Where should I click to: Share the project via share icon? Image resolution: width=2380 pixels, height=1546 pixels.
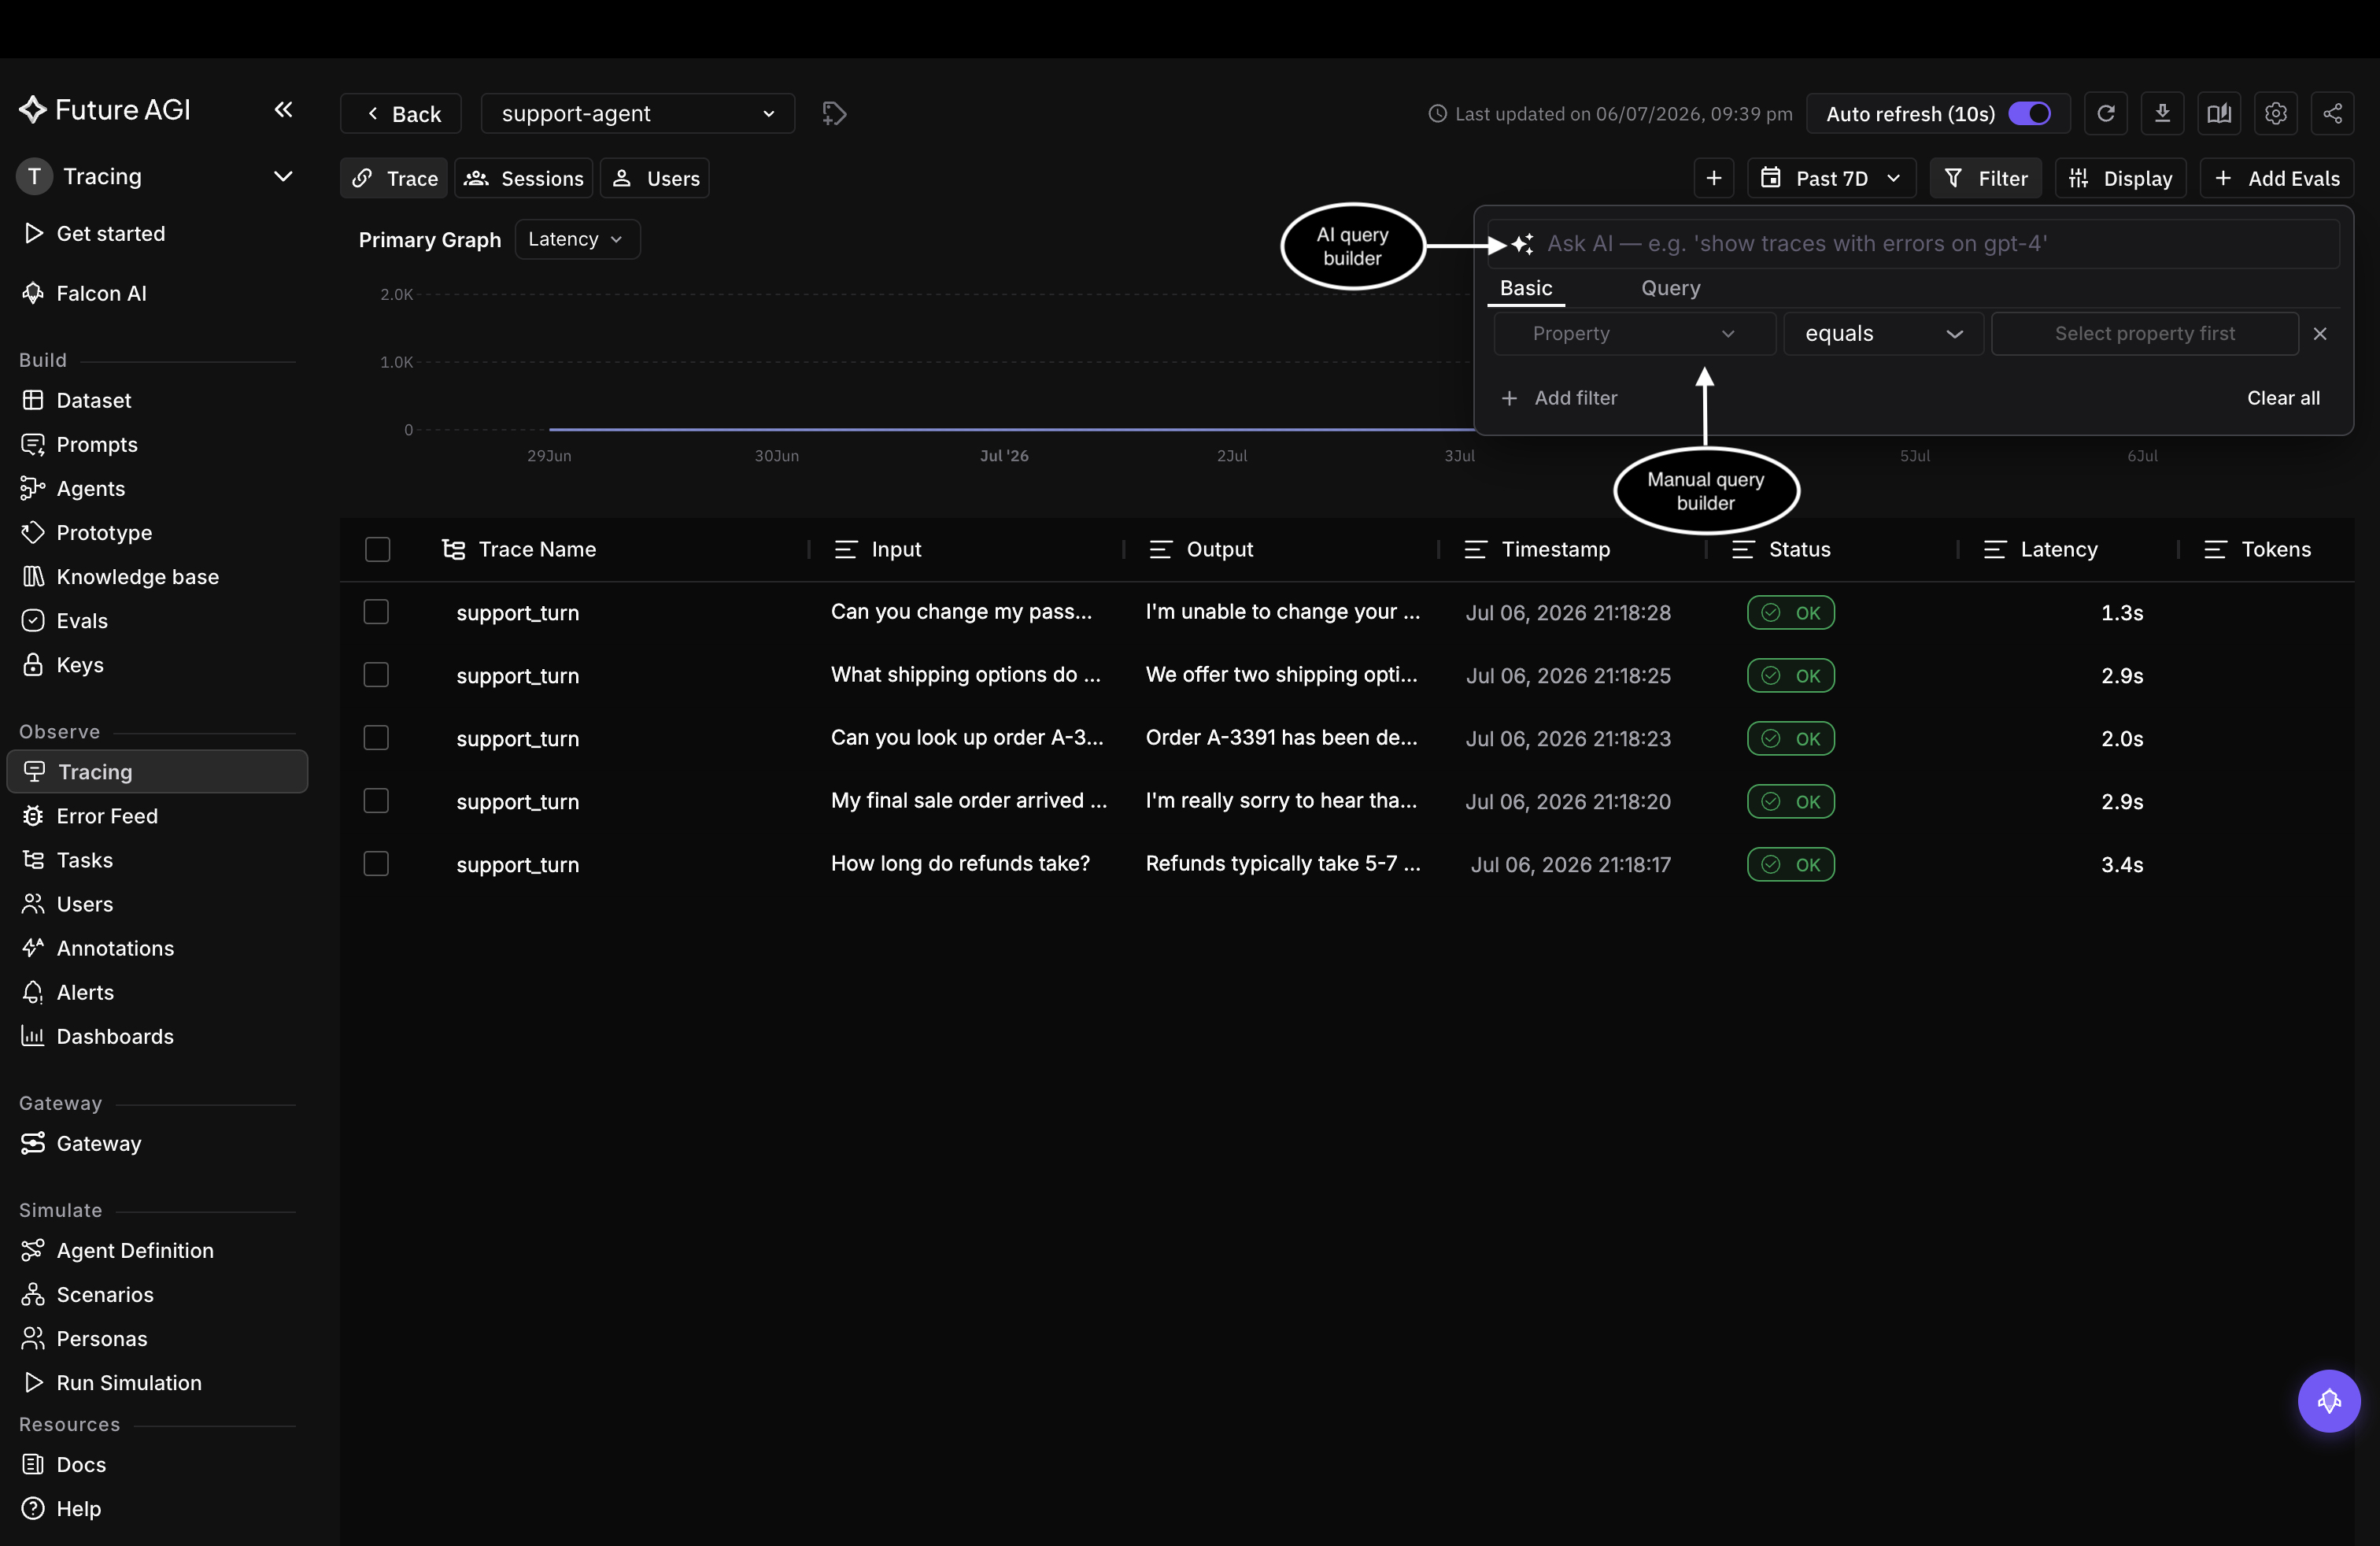[2332, 114]
